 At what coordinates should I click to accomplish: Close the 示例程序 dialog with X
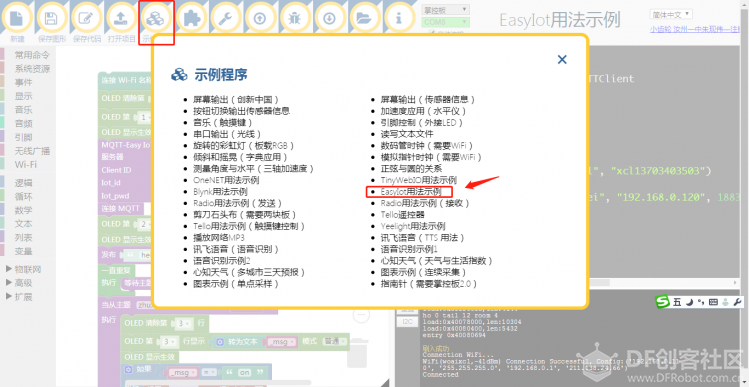point(562,59)
